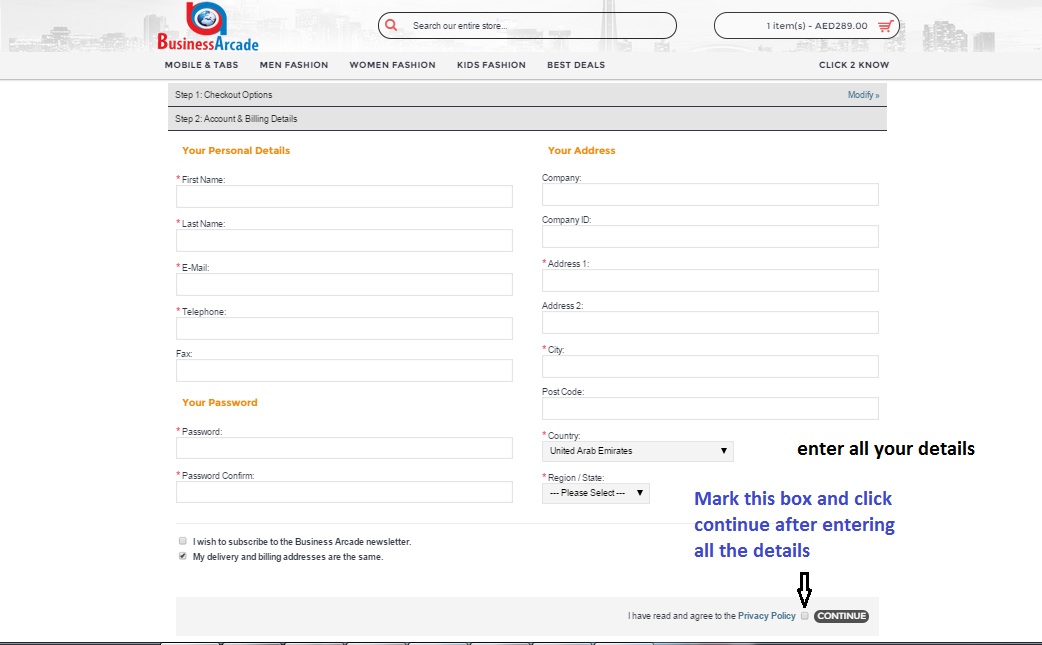Viewport: 1042px width, 645px height.
Task: Click the Modify link for Step 1
Action: coord(863,95)
